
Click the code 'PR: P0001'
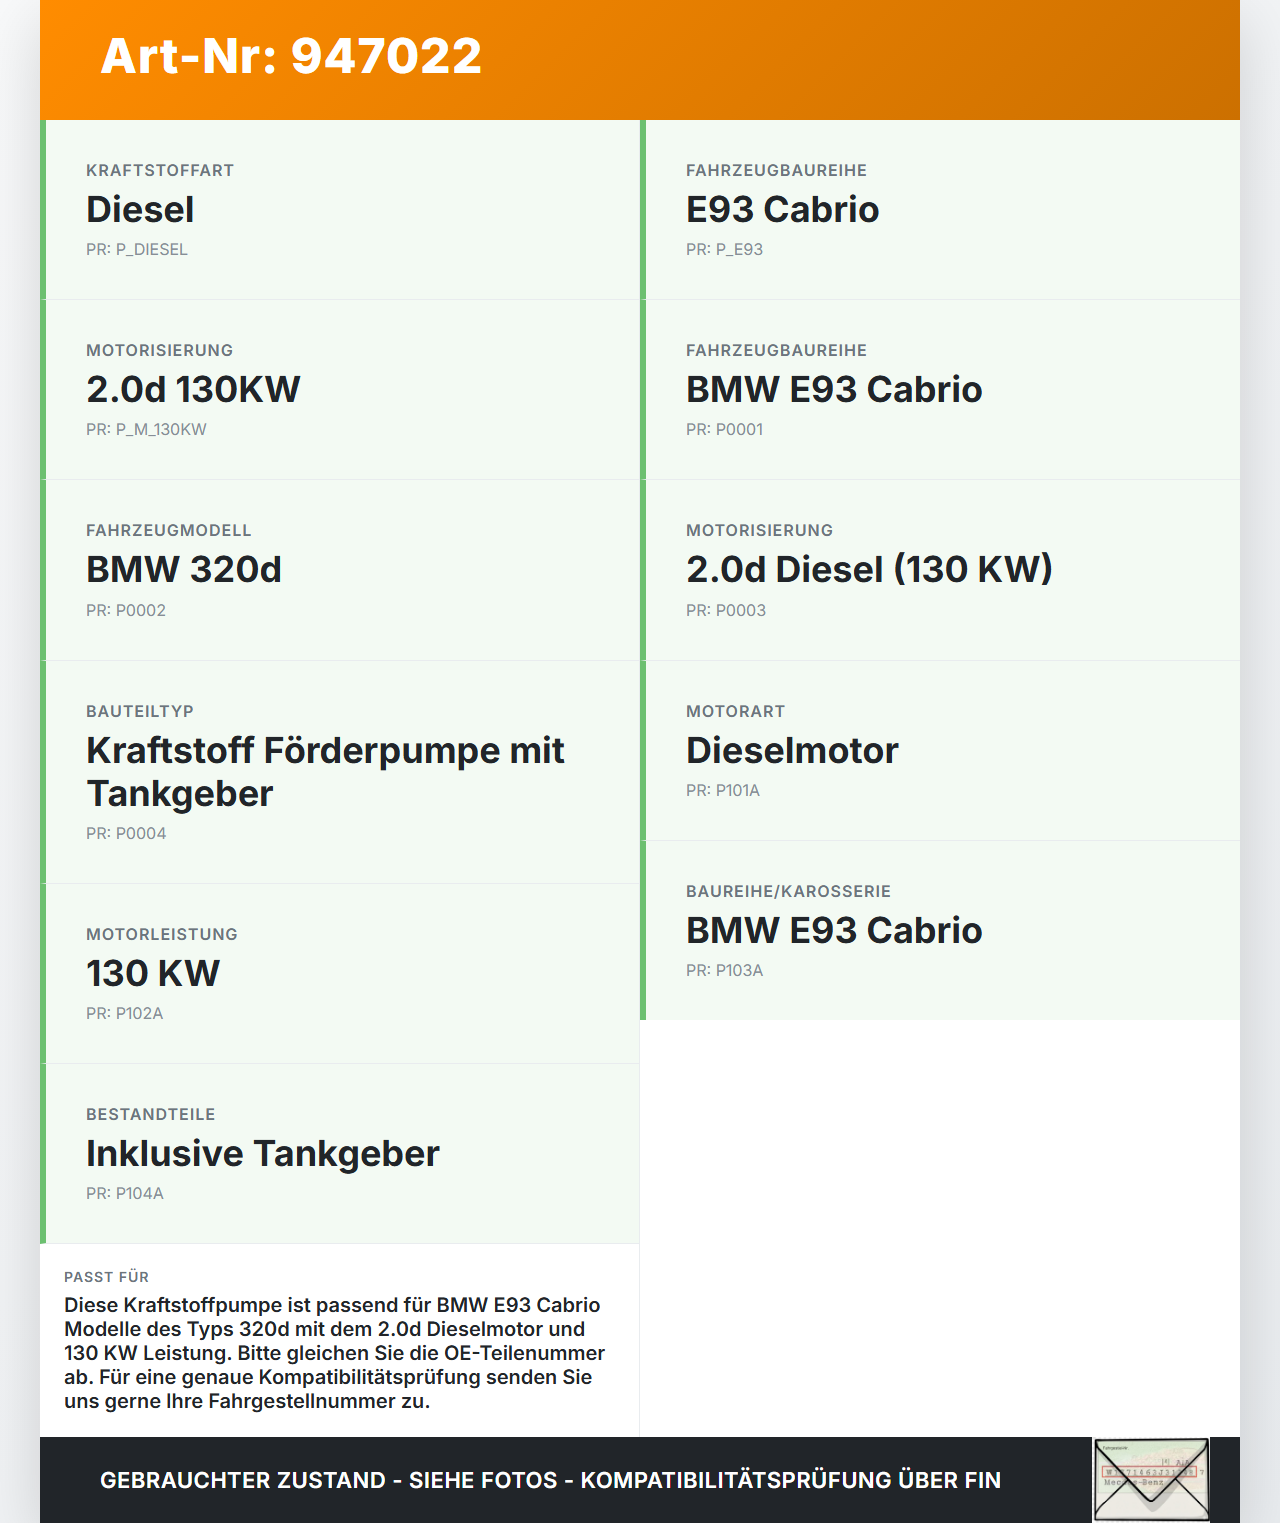point(724,429)
